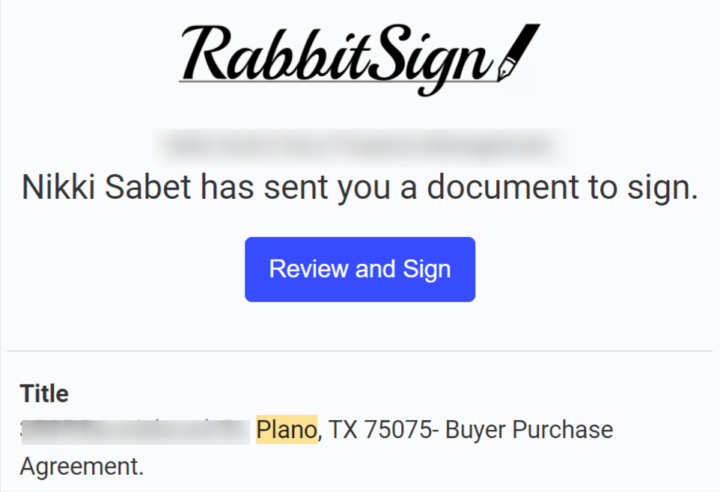This screenshot has width=720, height=492.
Task: Click the word Agreement on the last line
Action: pyautogui.click(x=82, y=466)
